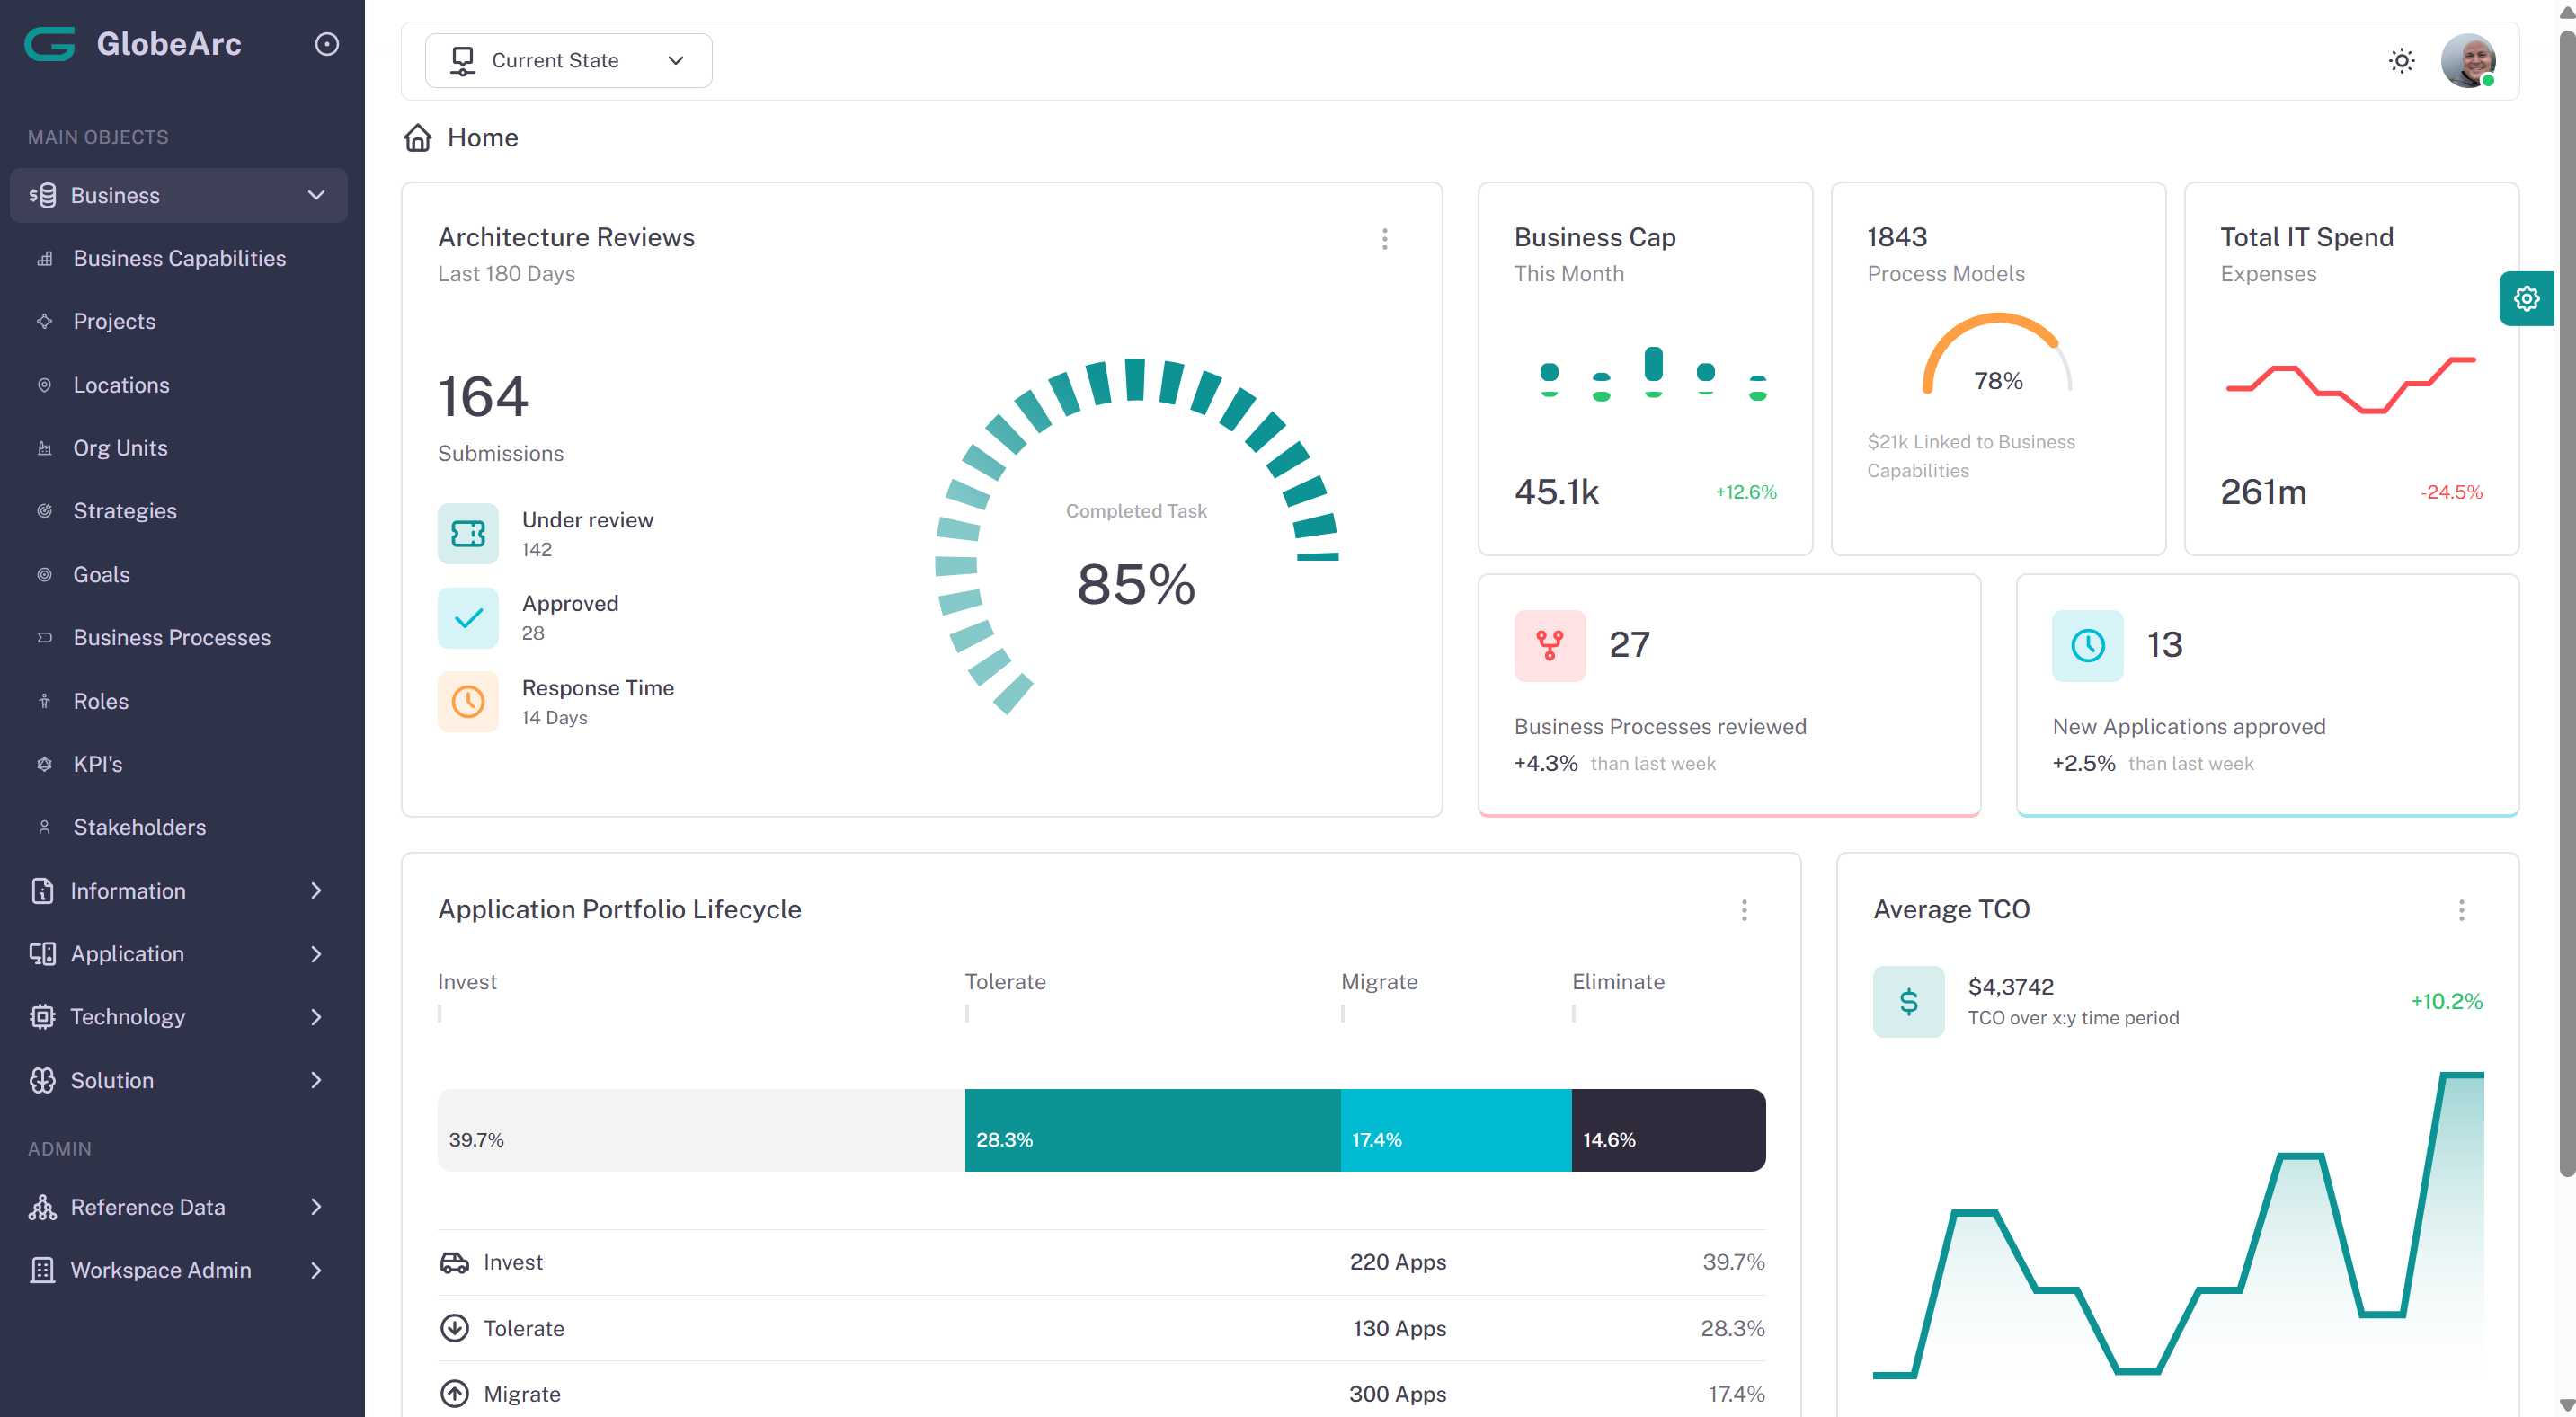Click the Tolerate 28.3% bar segment
This screenshot has width=2576, height=1417.
[x=1152, y=1130]
